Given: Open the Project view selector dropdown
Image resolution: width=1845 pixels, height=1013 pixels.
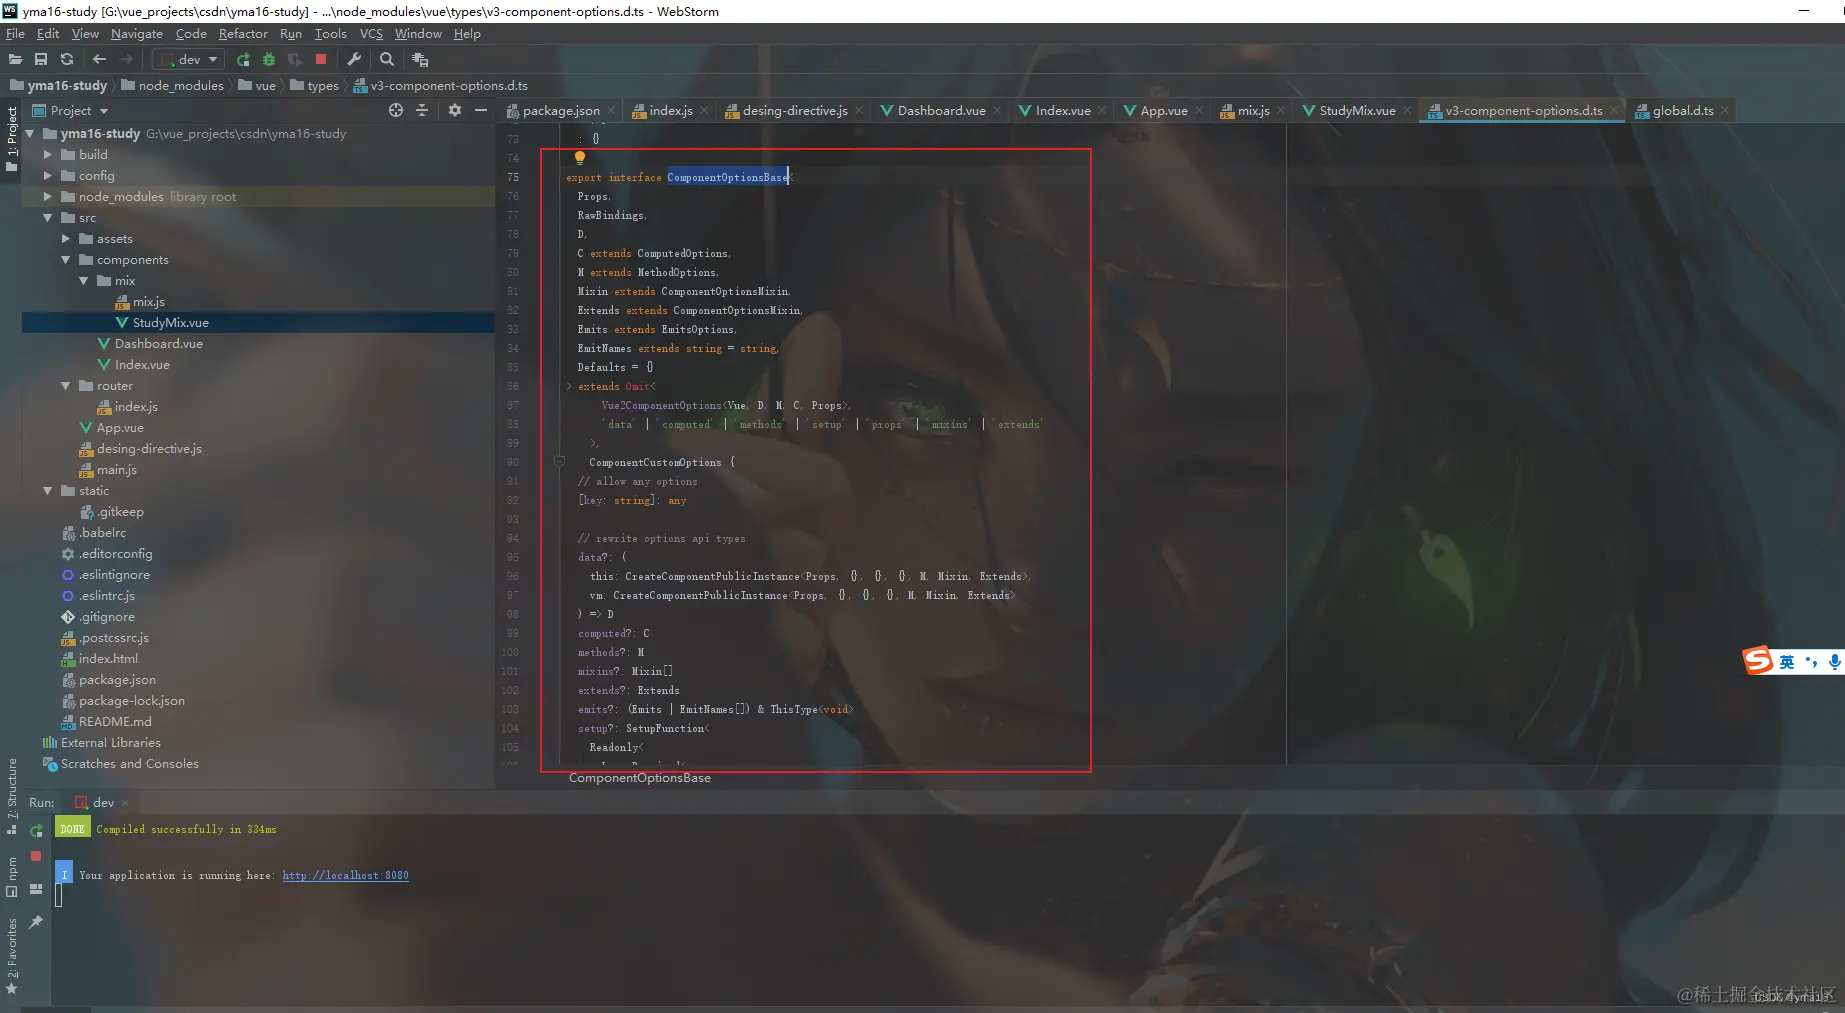Looking at the screenshot, I should 70,110.
